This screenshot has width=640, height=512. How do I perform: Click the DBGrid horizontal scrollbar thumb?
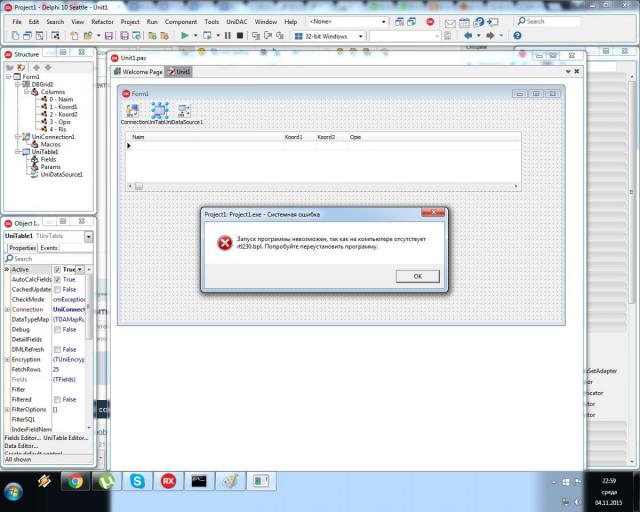pos(139,186)
